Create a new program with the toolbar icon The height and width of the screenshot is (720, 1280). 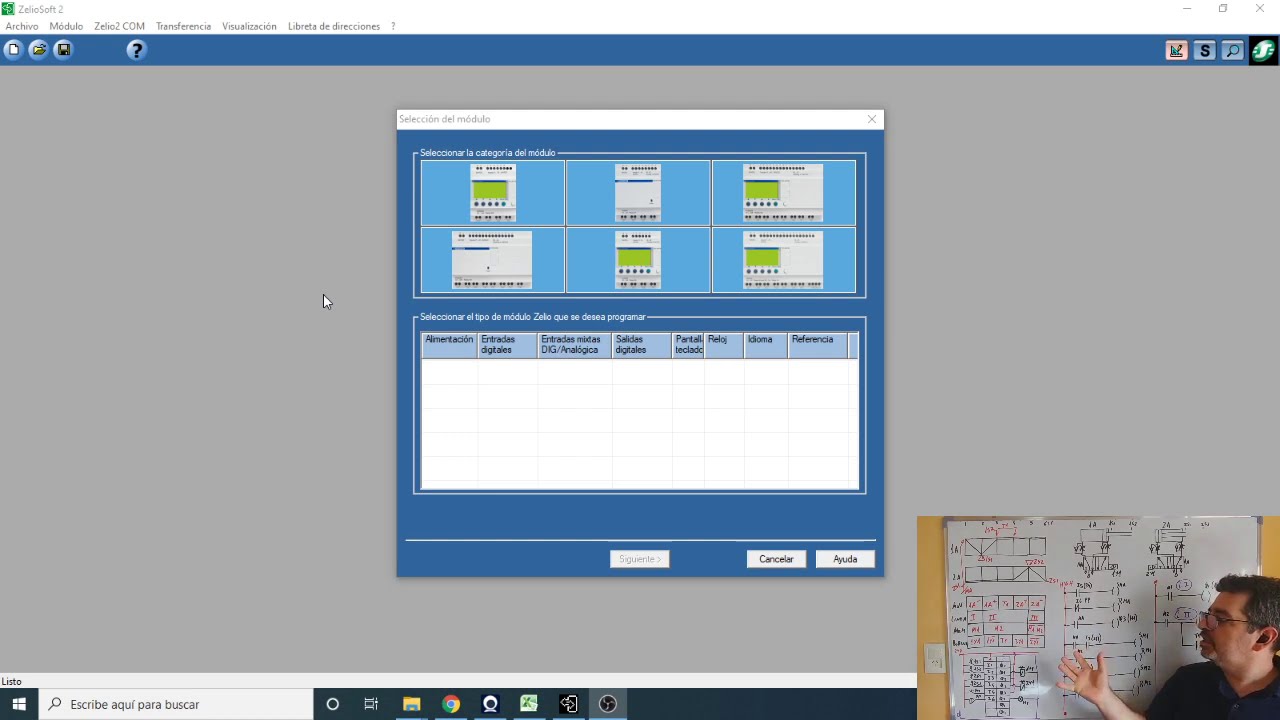point(13,49)
